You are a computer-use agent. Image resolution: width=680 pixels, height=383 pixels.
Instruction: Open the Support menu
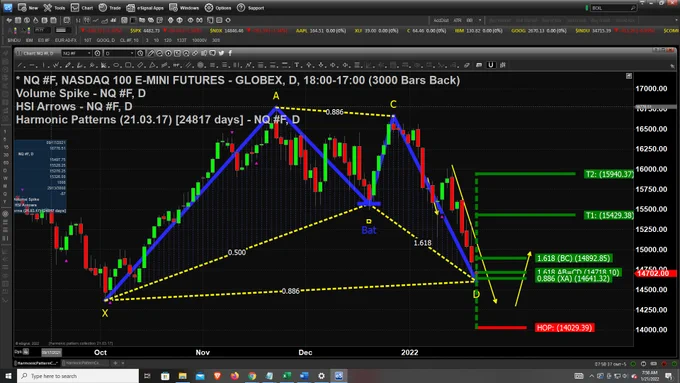point(250,7)
